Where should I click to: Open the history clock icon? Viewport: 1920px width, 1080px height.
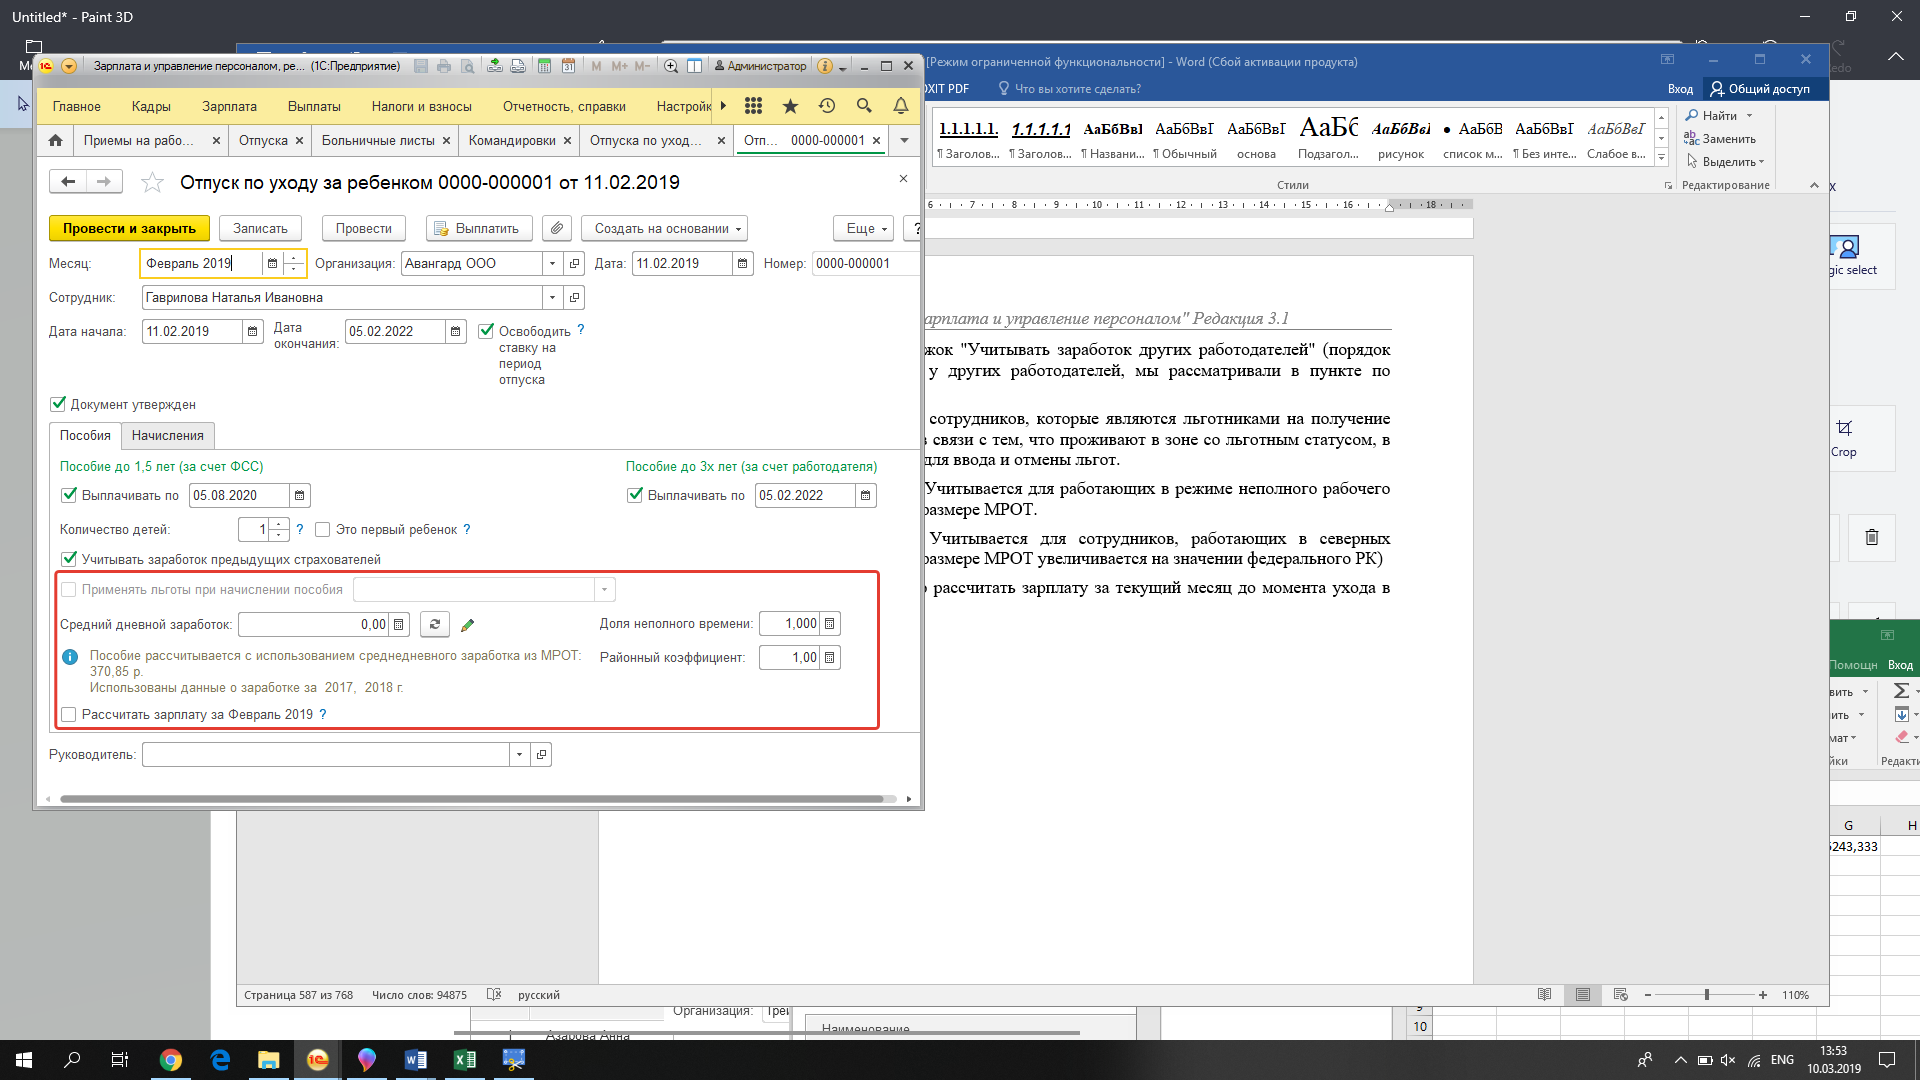pos(827,106)
